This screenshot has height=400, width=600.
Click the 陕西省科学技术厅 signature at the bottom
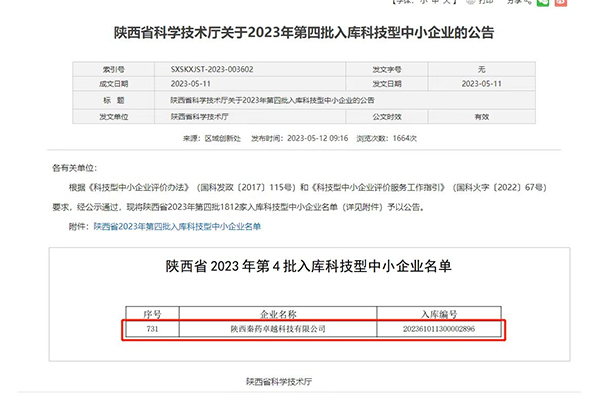click(279, 381)
